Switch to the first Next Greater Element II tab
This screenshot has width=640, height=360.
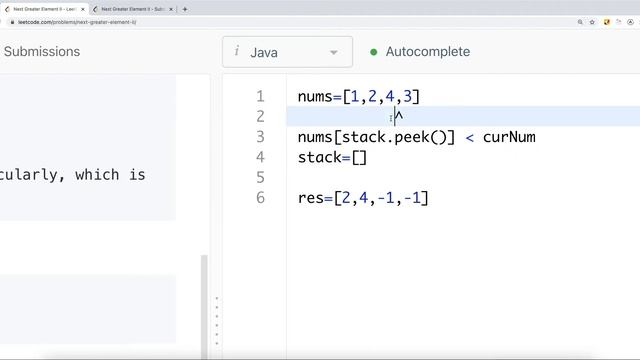coord(44,9)
